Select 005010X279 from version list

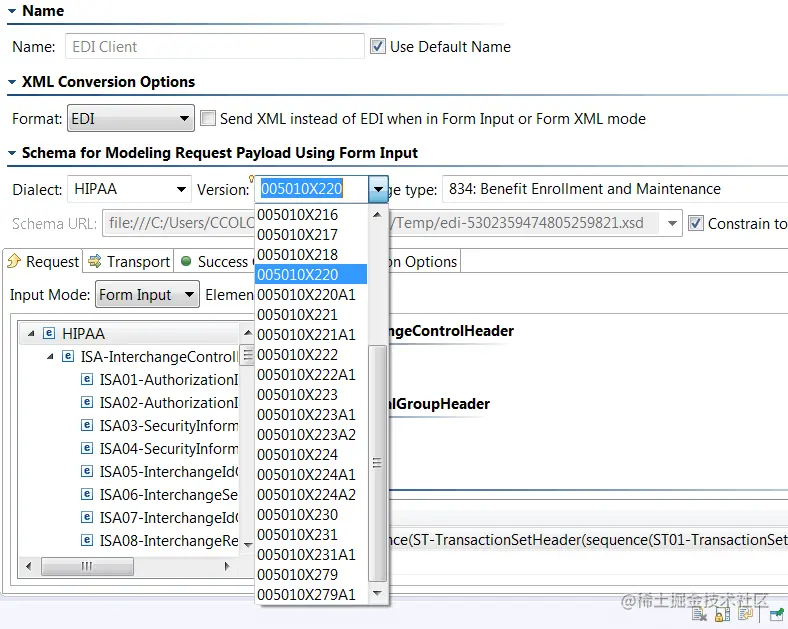311,575
